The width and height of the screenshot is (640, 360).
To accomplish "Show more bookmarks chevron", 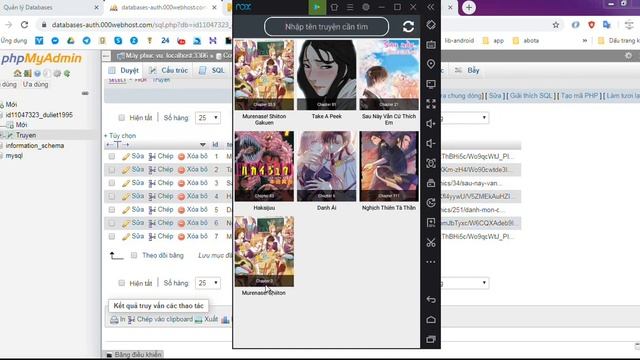I will 584,40.
